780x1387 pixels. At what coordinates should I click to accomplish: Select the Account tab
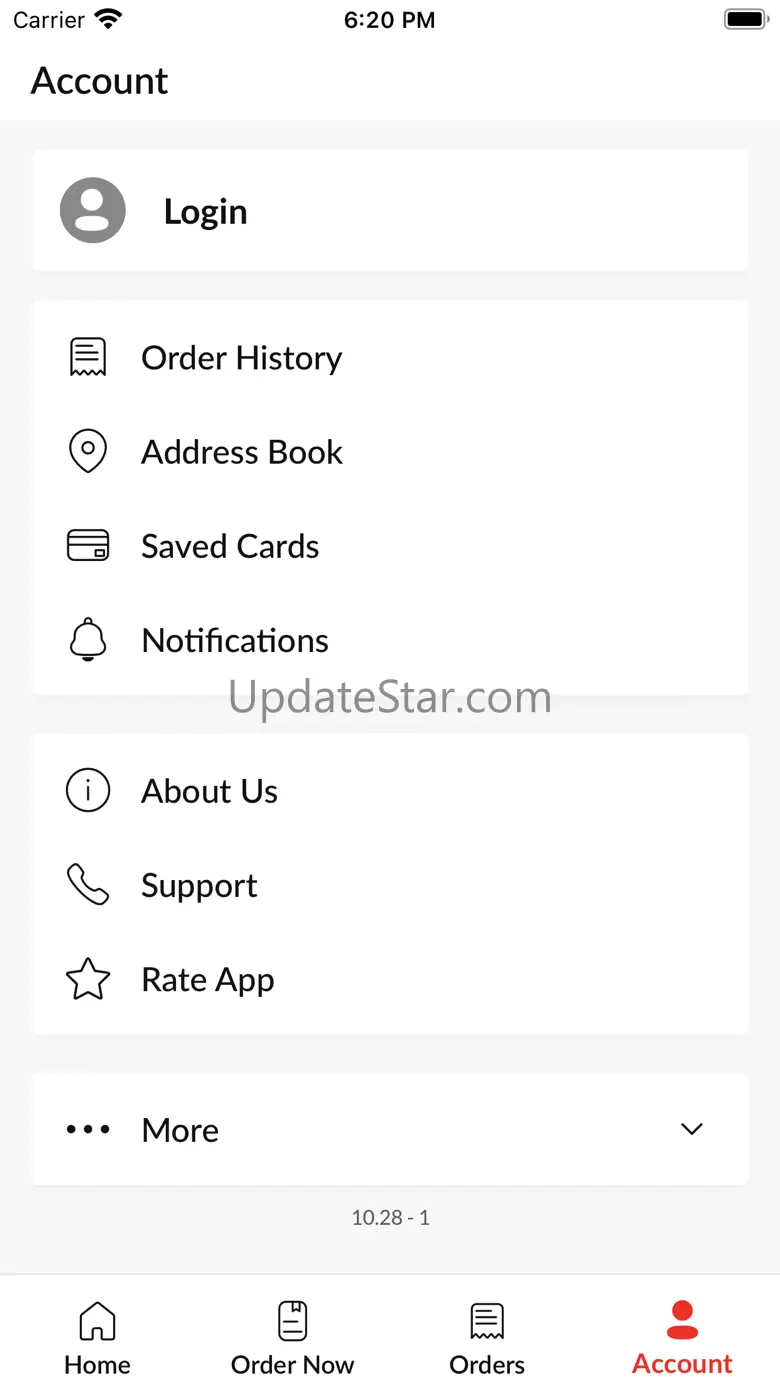(x=682, y=1338)
